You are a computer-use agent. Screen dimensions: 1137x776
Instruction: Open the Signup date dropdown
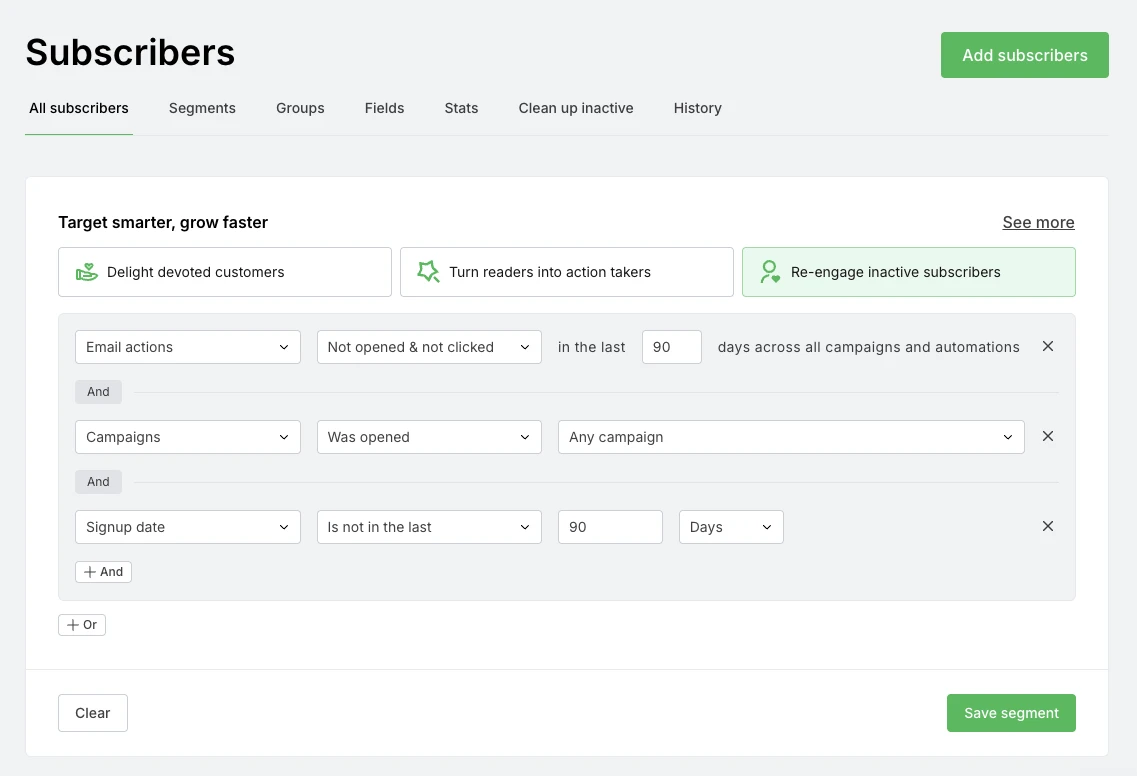188,527
